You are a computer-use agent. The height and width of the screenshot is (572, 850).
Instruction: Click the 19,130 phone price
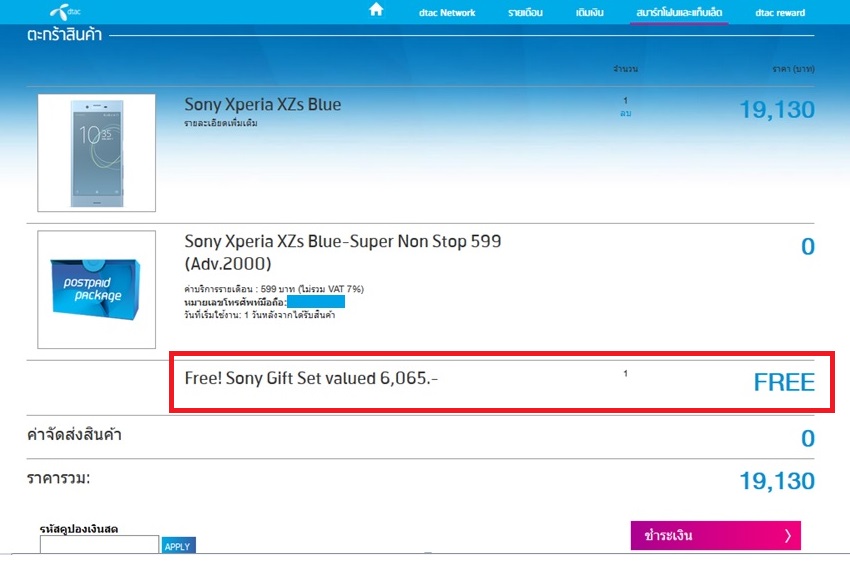777,110
